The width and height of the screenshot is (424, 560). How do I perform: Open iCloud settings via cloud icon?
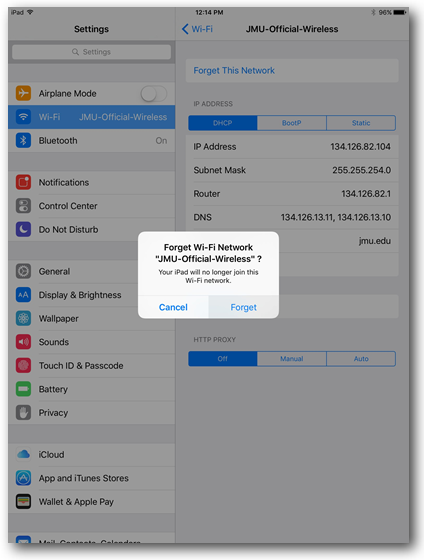[23, 454]
